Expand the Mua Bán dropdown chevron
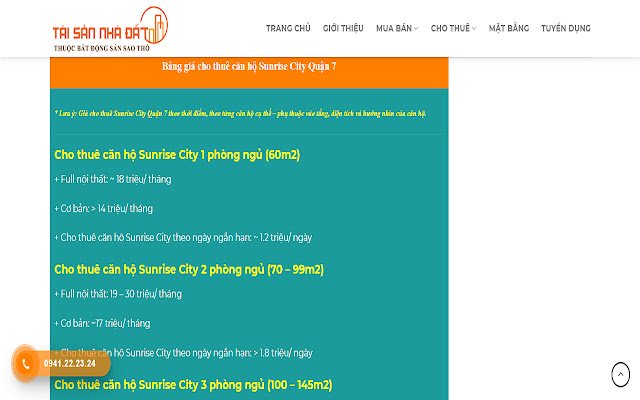Image resolution: width=640 pixels, height=400 pixels. [416, 29]
